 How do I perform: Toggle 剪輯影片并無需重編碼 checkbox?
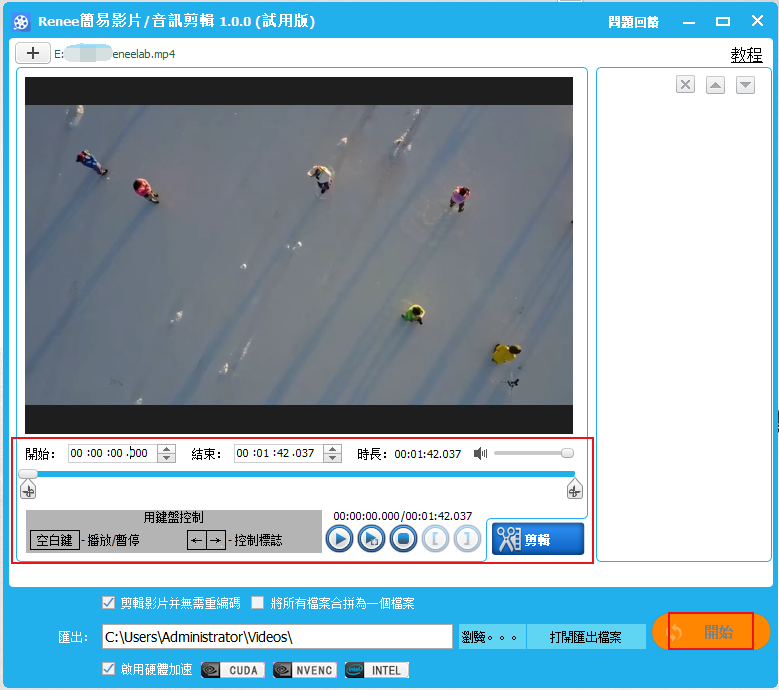tap(108, 603)
